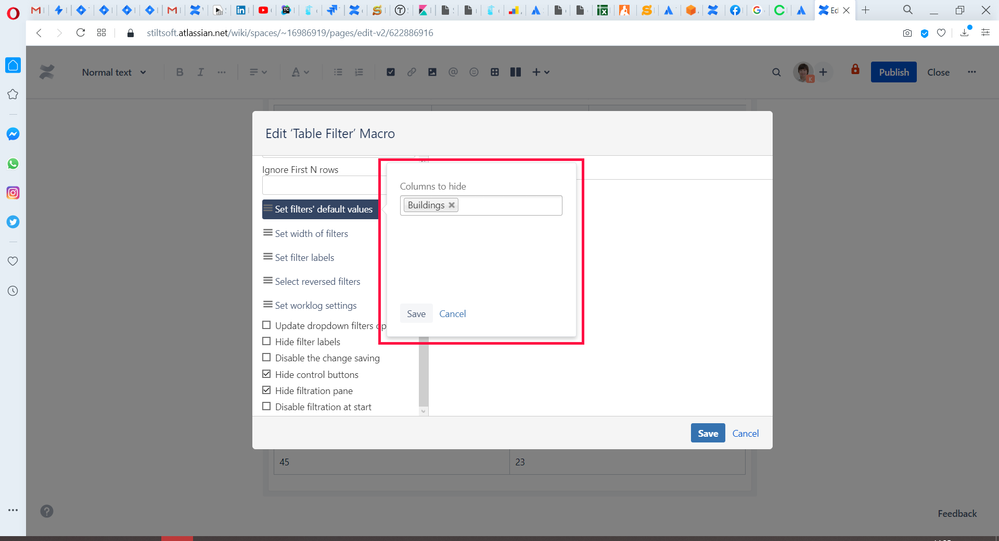
Task: Uncheck Hide filtration pane checkbox
Action: tap(266, 390)
